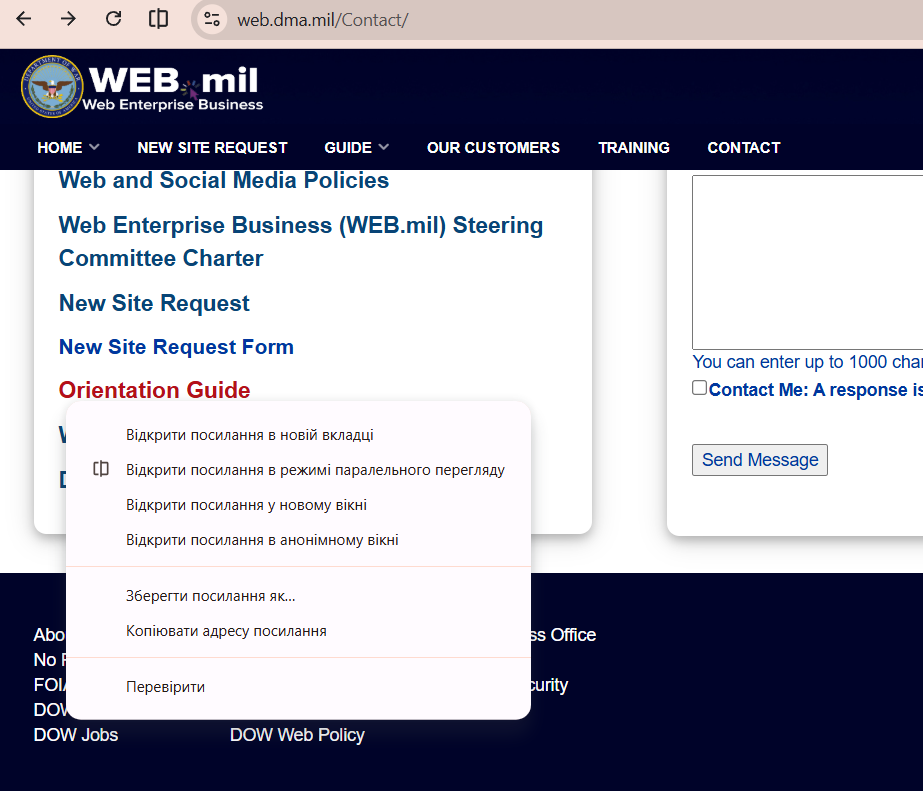Tick the Contact Me checkbox
Screen dimensions: 923x791
click(699, 388)
